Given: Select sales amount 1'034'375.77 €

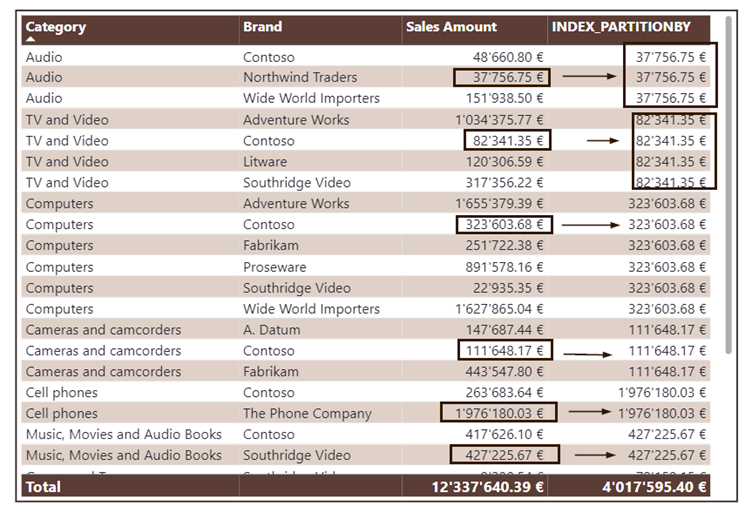Looking at the screenshot, I should tap(499, 120).
